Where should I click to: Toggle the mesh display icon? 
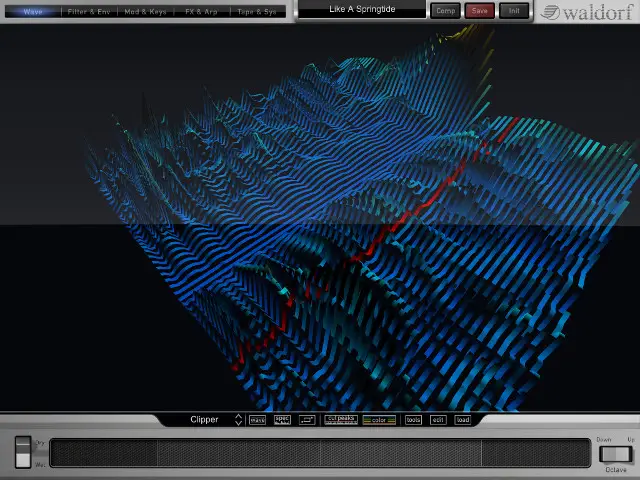point(257,420)
